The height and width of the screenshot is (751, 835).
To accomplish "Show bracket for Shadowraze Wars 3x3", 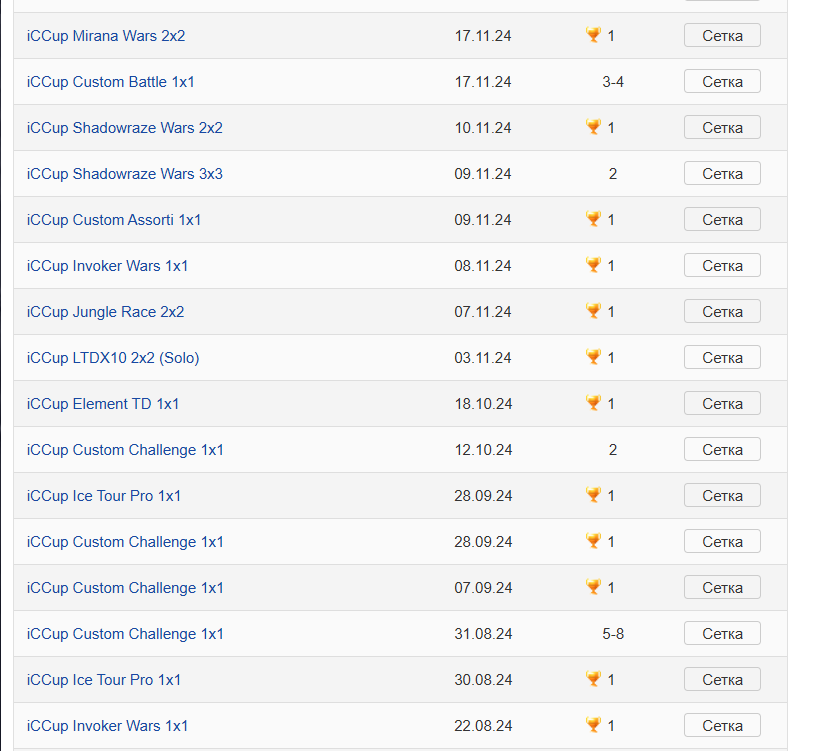I will point(722,173).
